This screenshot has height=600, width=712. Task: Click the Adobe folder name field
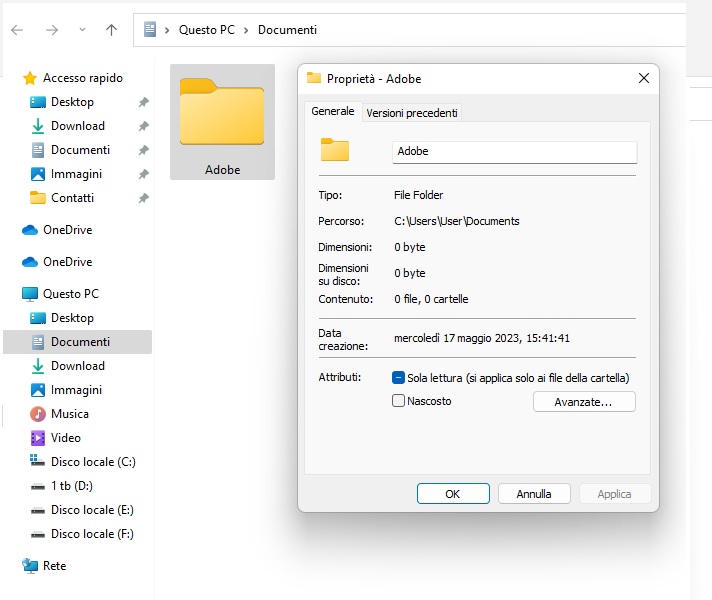(514, 152)
